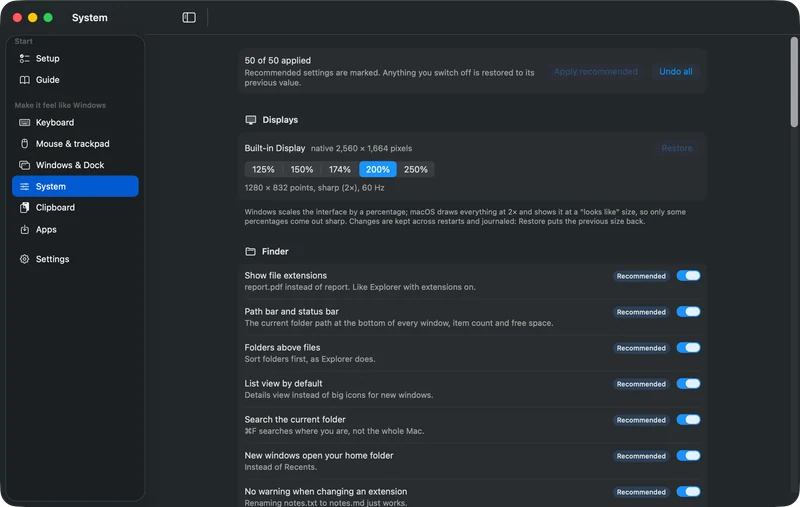Open the Guide page
This screenshot has width=800, height=507.
[x=75, y=80]
